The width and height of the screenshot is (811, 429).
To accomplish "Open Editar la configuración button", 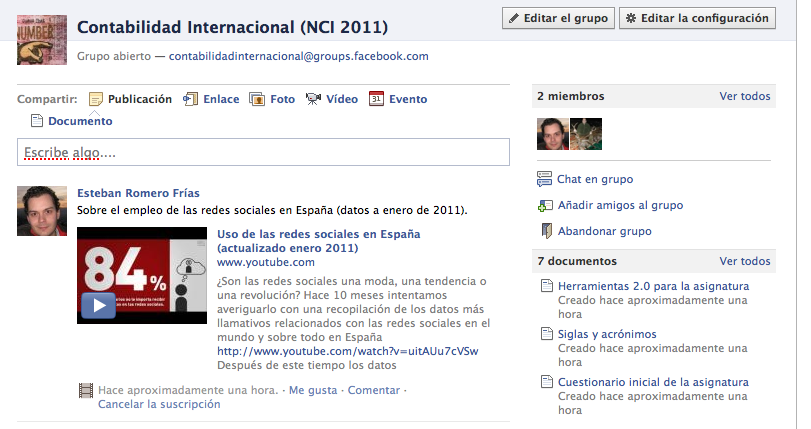I will click(x=697, y=18).
